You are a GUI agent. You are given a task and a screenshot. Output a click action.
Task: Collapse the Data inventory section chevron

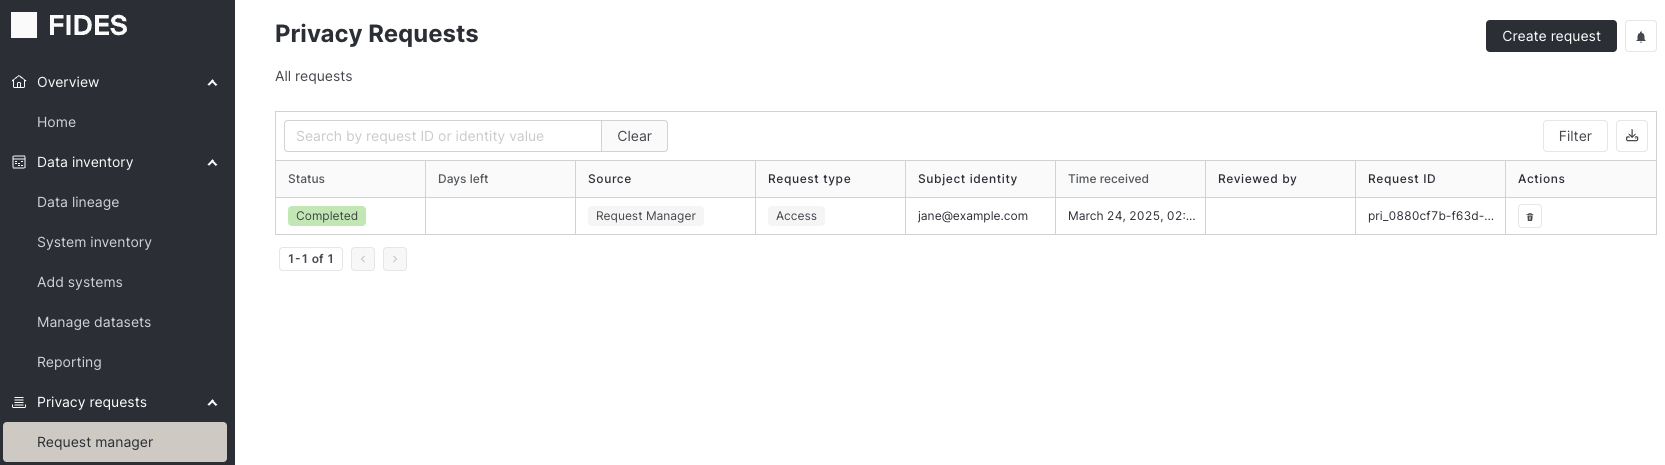[x=212, y=162]
